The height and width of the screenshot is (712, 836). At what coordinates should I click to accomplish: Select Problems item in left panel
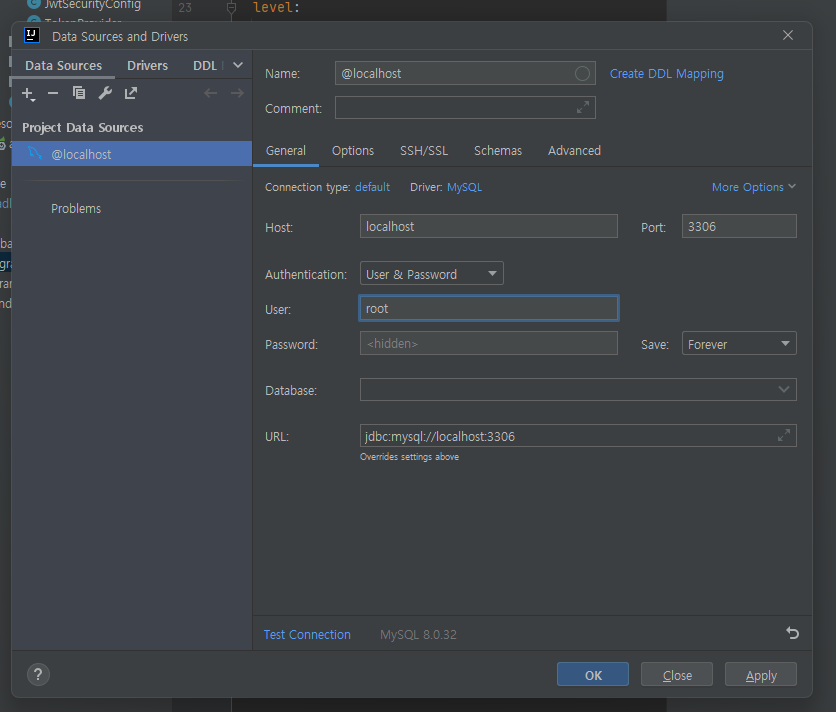76,209
